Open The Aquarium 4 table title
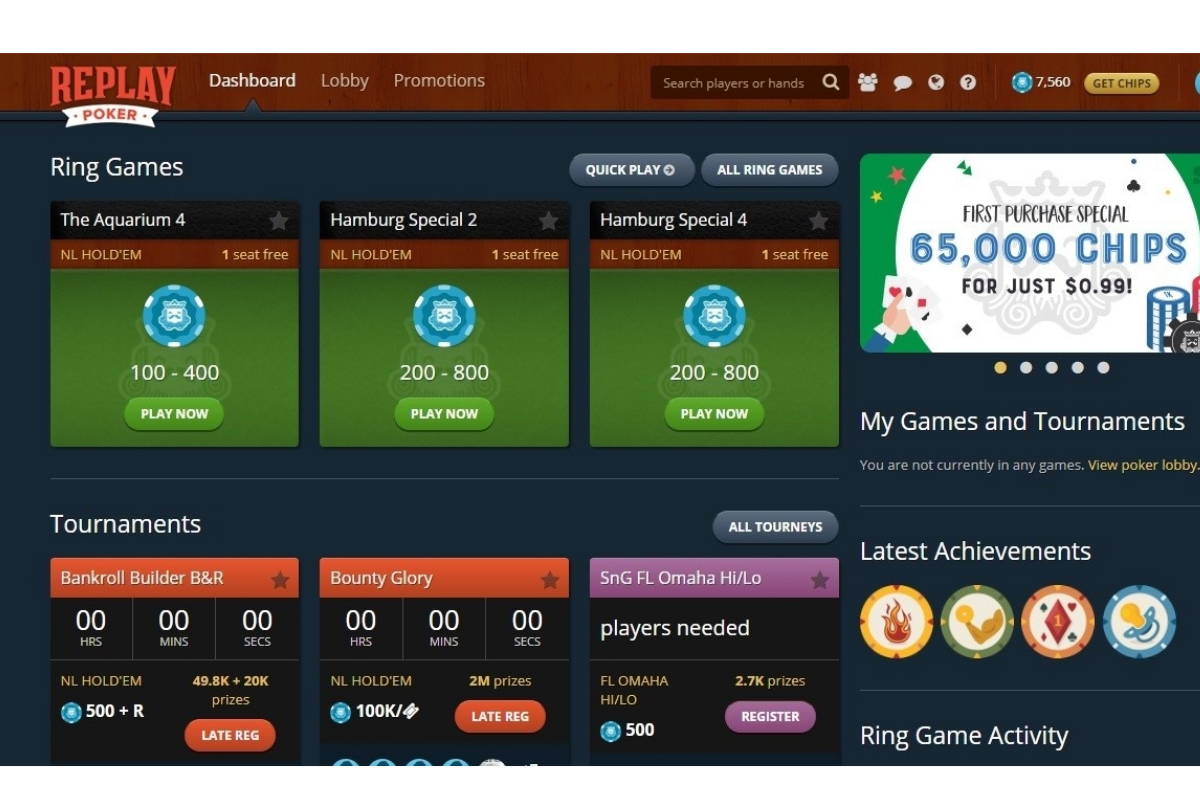The height and width of the screenshot is (800, 1200). tap(123, 220)
